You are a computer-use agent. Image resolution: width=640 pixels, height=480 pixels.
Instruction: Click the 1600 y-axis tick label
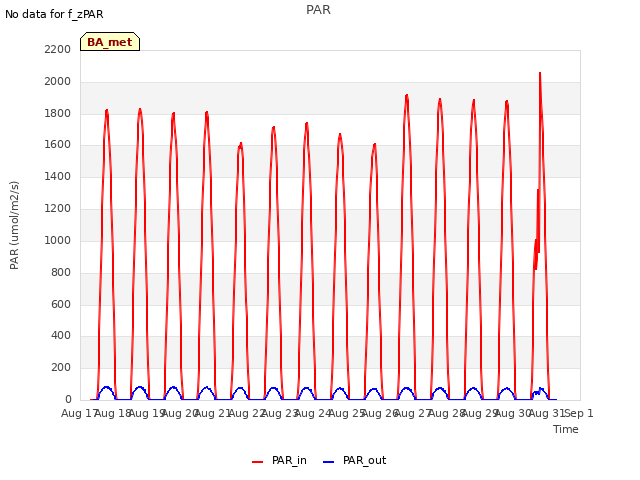pos(58,145)
